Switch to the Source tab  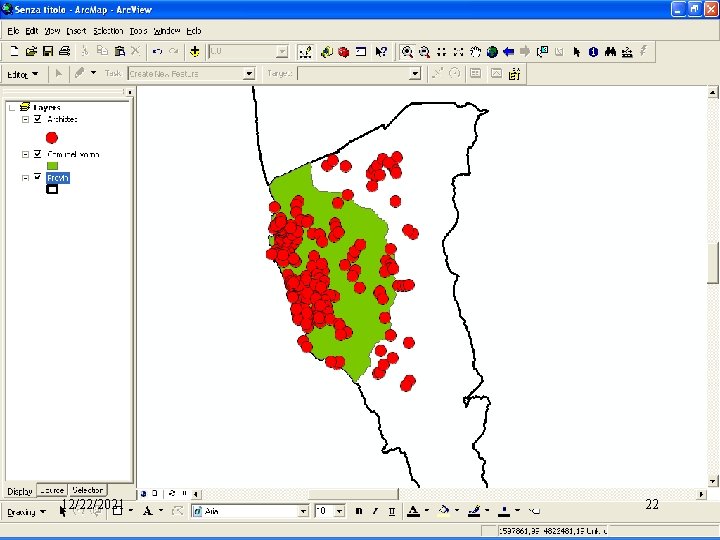tap(52, 490)
